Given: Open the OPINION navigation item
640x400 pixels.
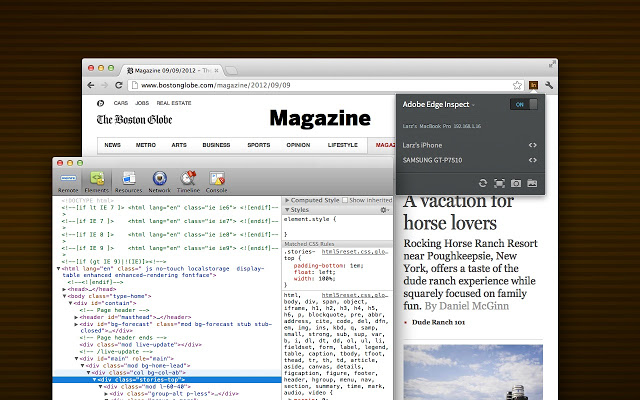Looking at the screenshot, I should (298, 145).
